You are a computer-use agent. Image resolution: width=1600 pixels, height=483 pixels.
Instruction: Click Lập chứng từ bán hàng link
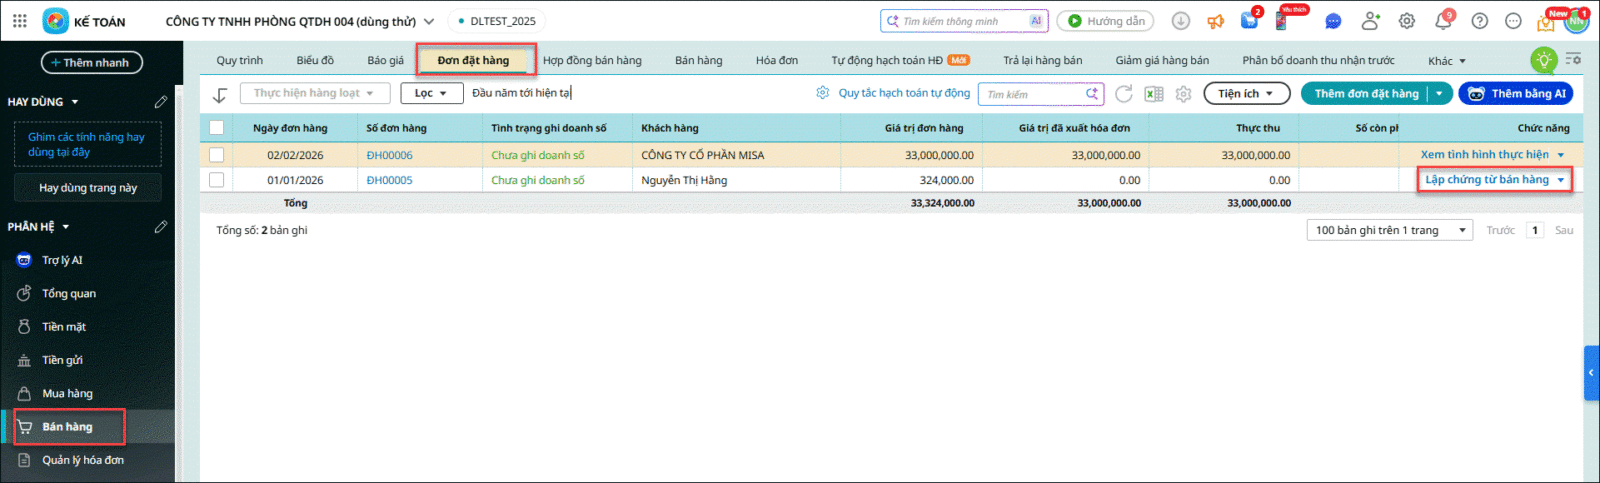click(x=1486, y=180)
